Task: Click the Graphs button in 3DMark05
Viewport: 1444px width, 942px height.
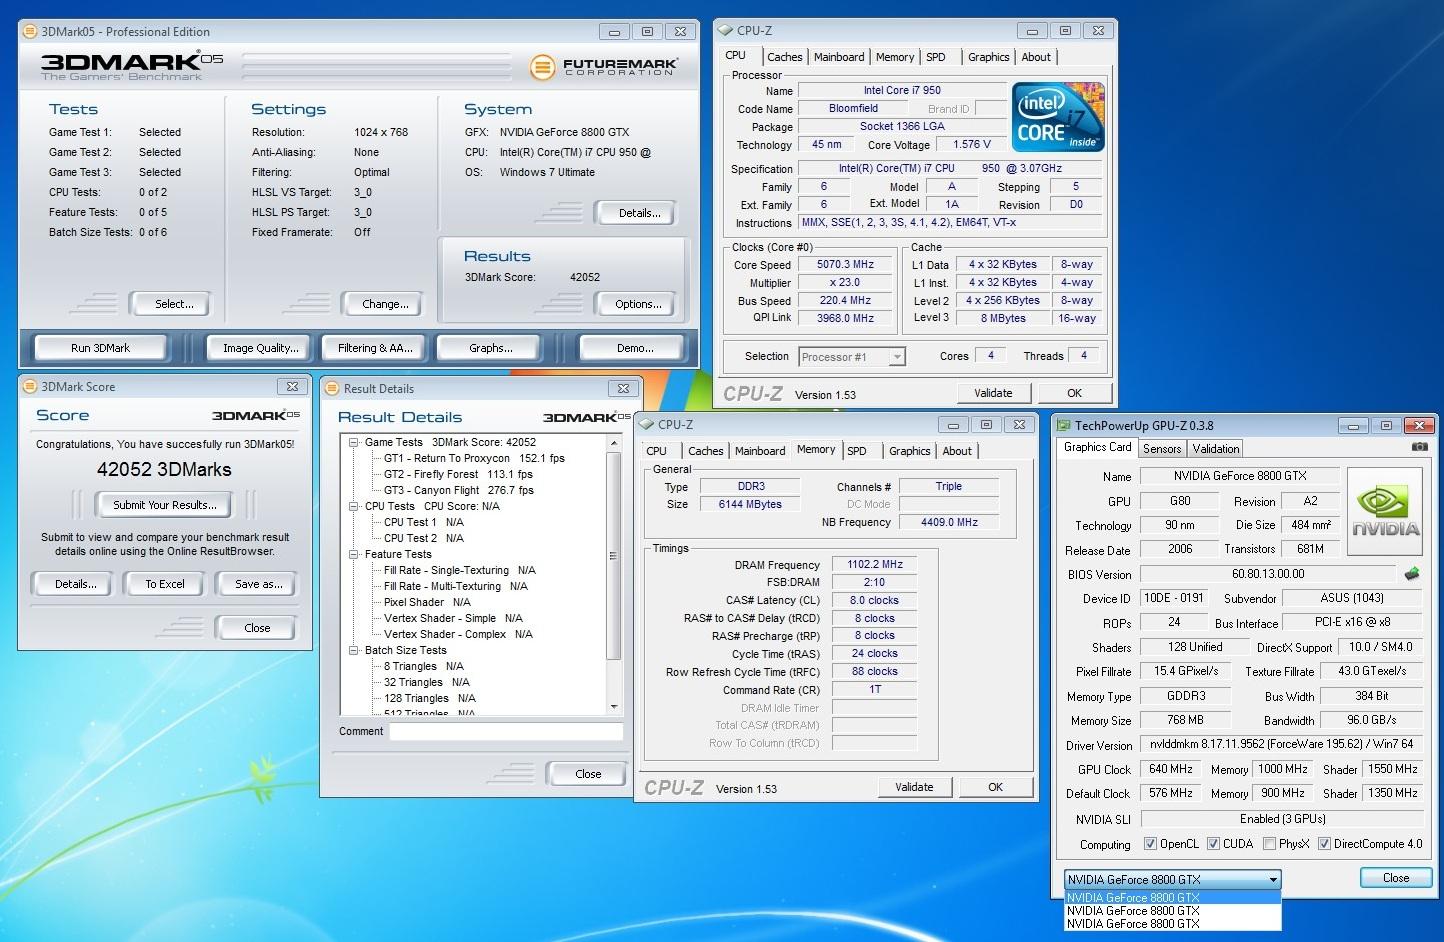Action: point(490,348)
